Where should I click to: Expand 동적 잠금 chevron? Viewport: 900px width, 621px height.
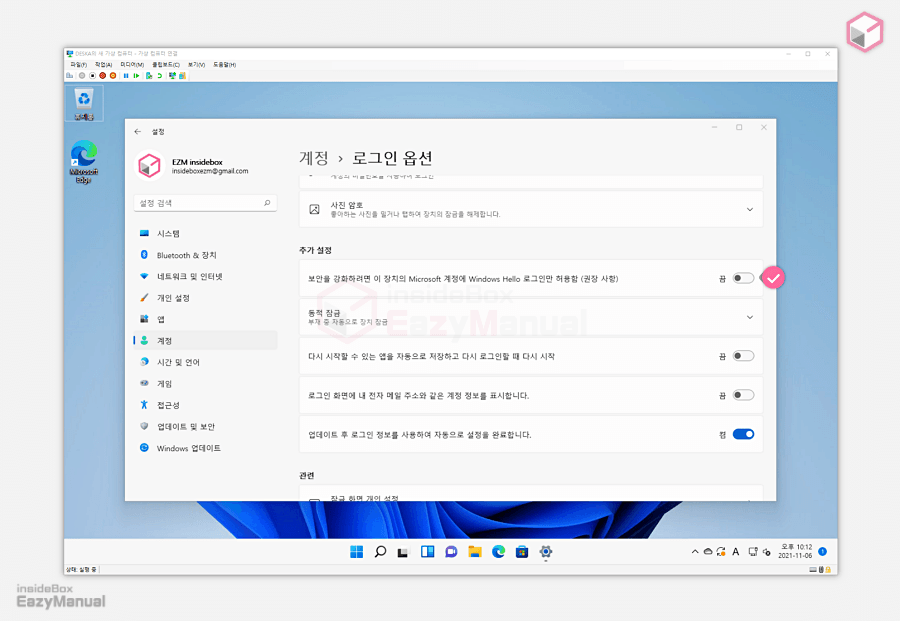coord(750,317)
